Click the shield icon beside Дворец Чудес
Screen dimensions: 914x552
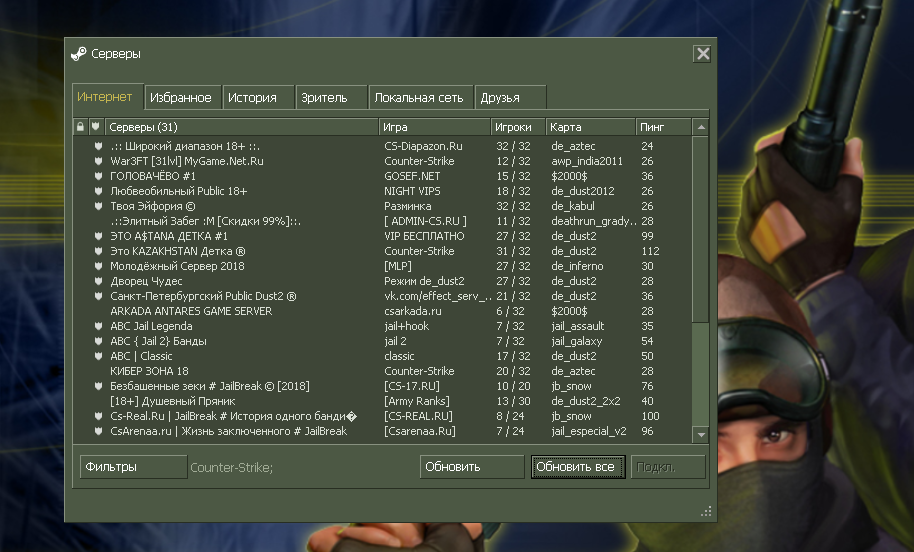99,281
